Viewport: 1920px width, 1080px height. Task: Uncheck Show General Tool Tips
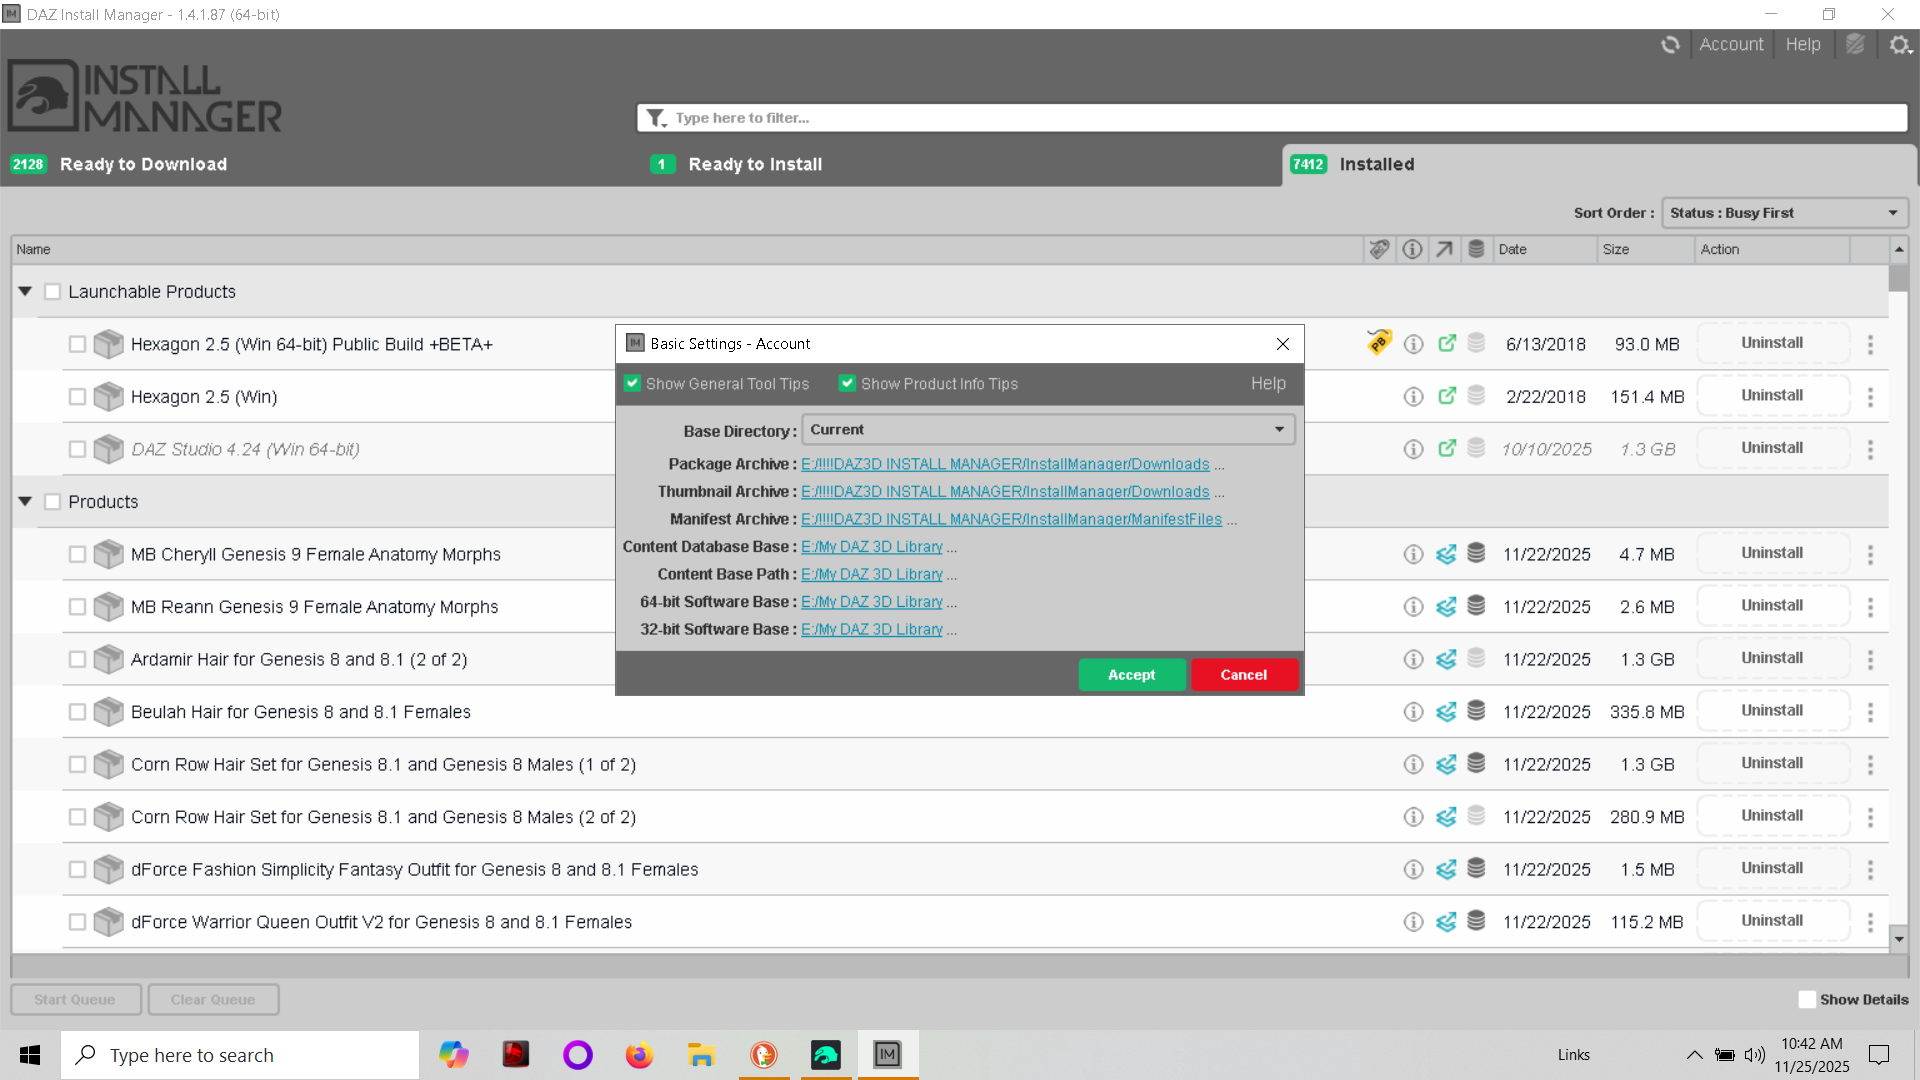click(x=632, y=383)
